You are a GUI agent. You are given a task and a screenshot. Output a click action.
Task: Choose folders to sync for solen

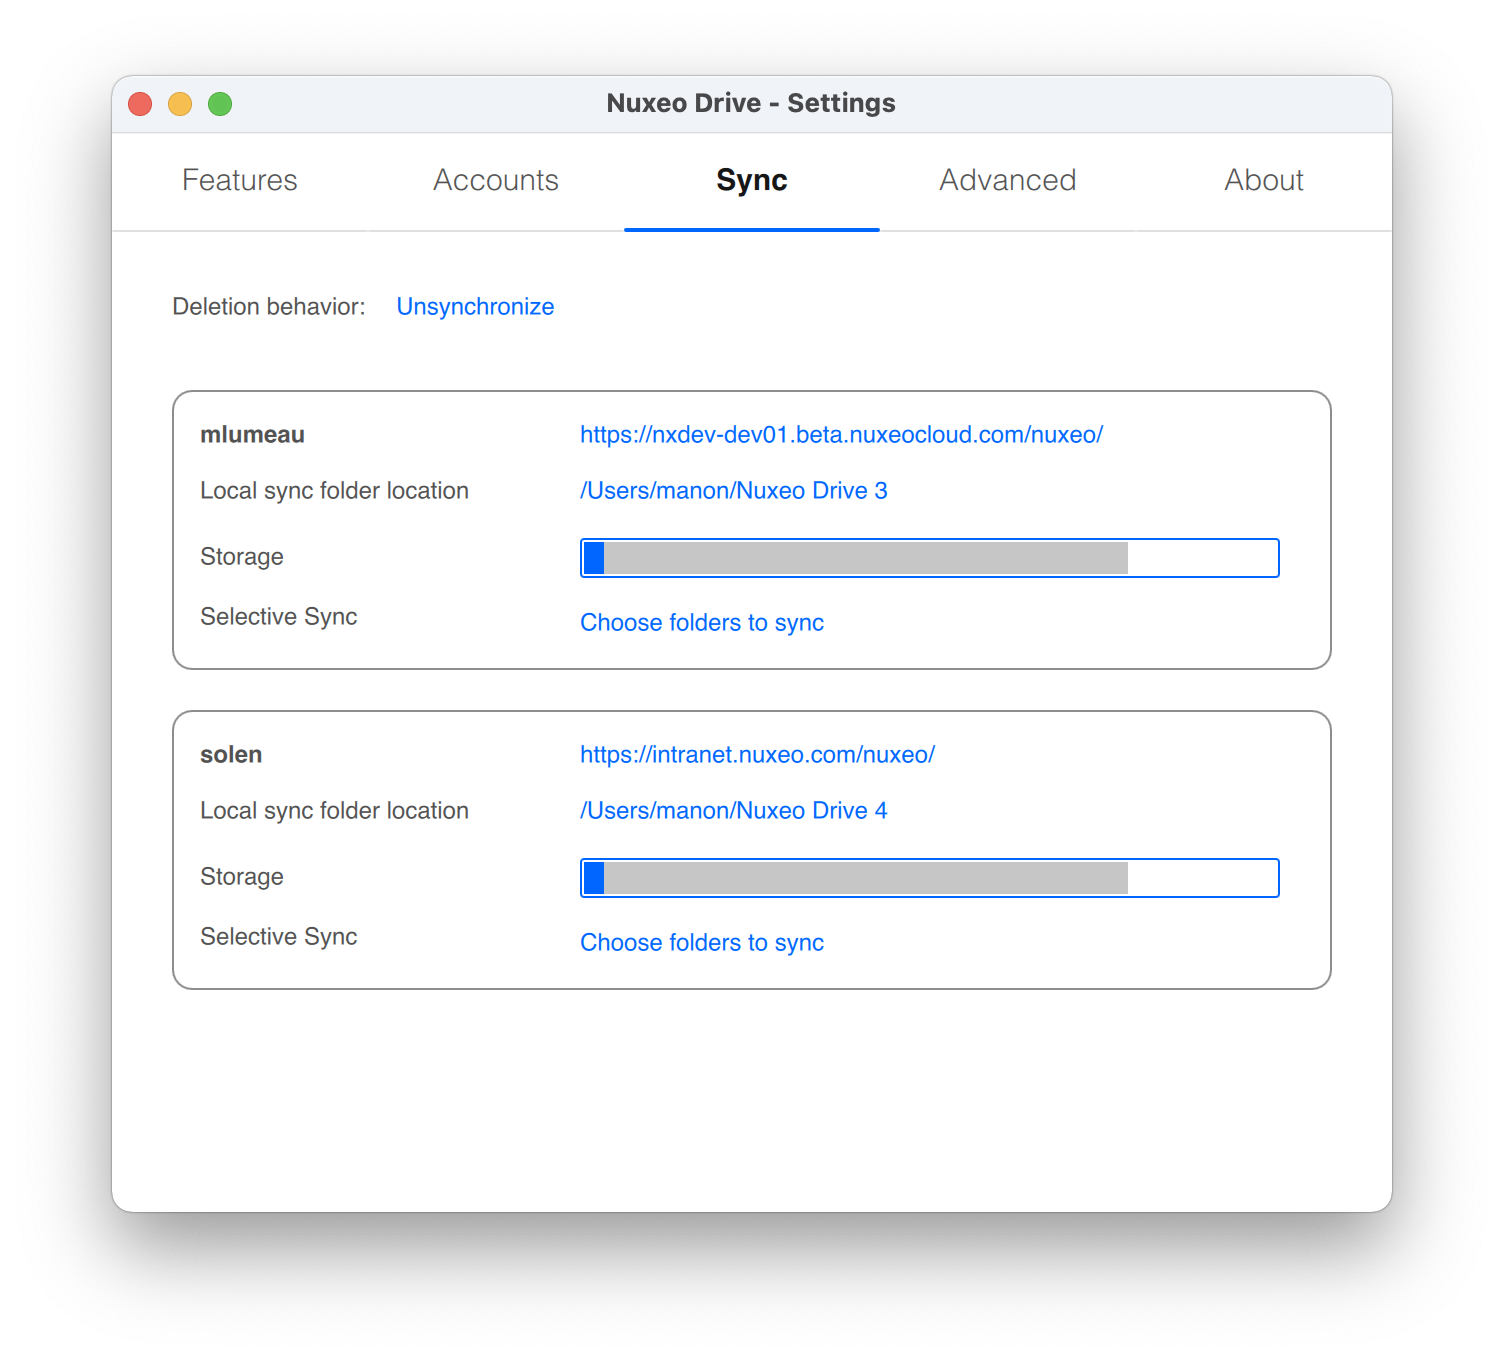click(x=702, y=943)
